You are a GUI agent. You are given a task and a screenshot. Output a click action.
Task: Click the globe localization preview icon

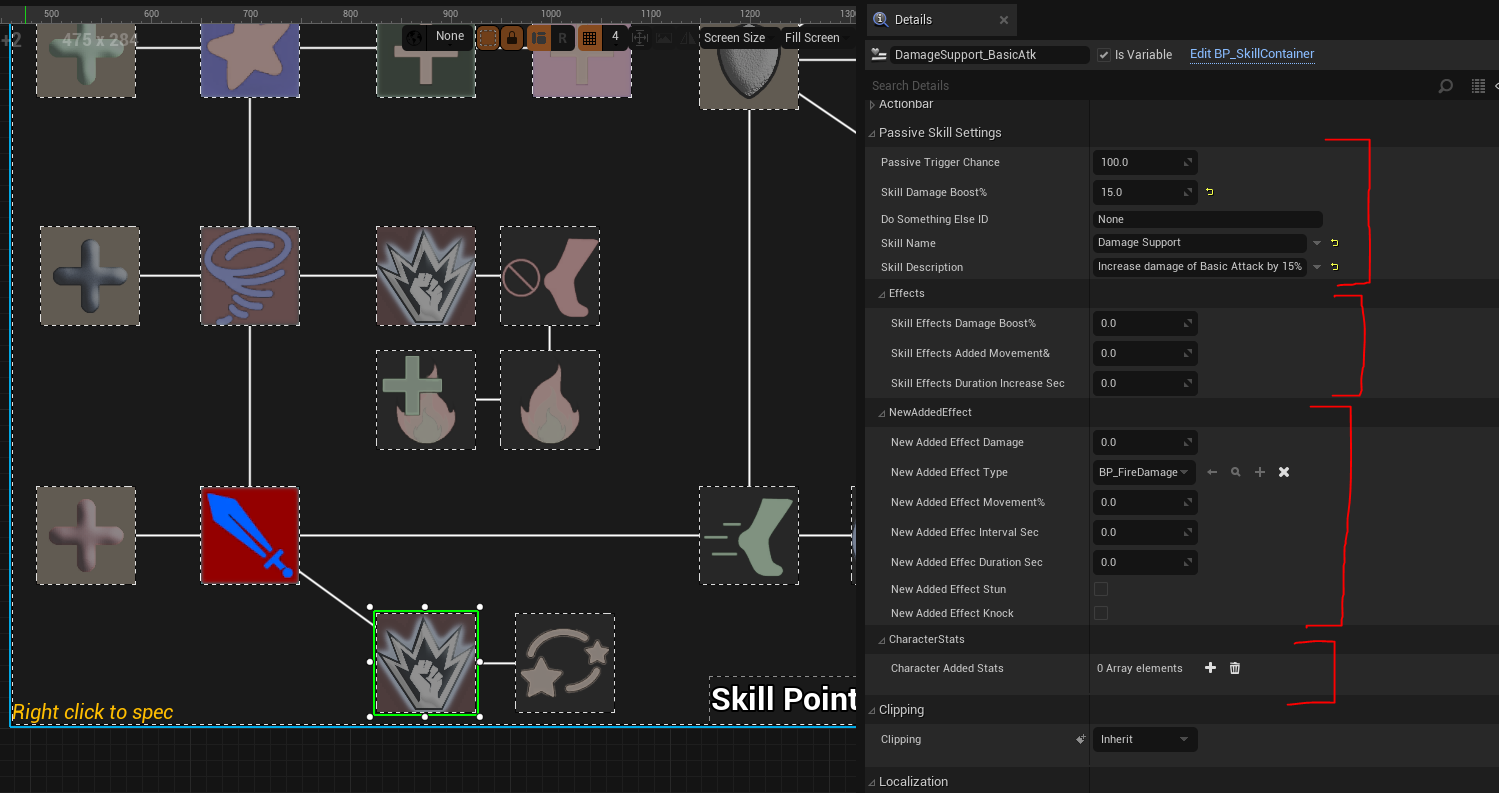(x=414, y=37)
